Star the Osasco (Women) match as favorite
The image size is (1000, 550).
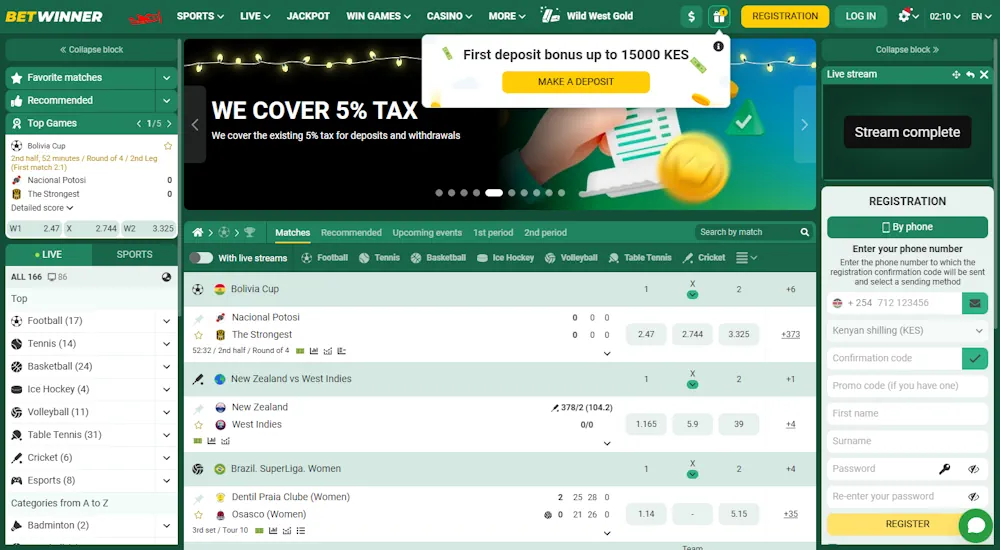coord(198,515)
